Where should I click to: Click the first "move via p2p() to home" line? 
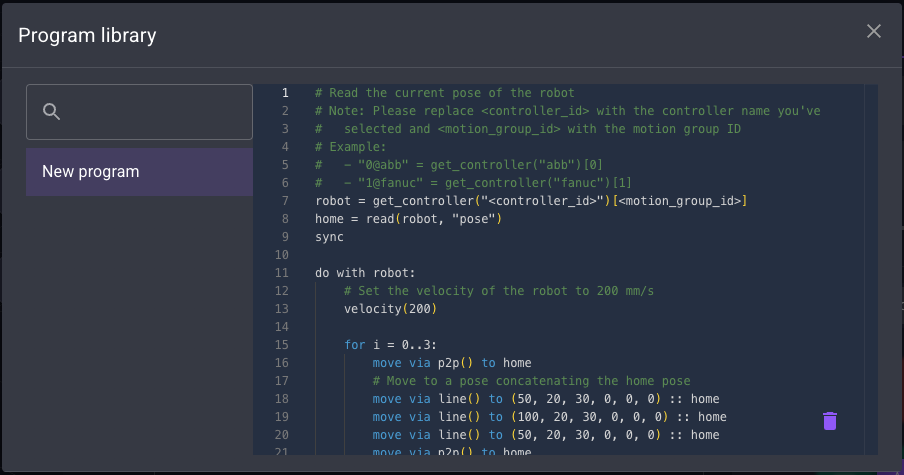tap(451, 363)
